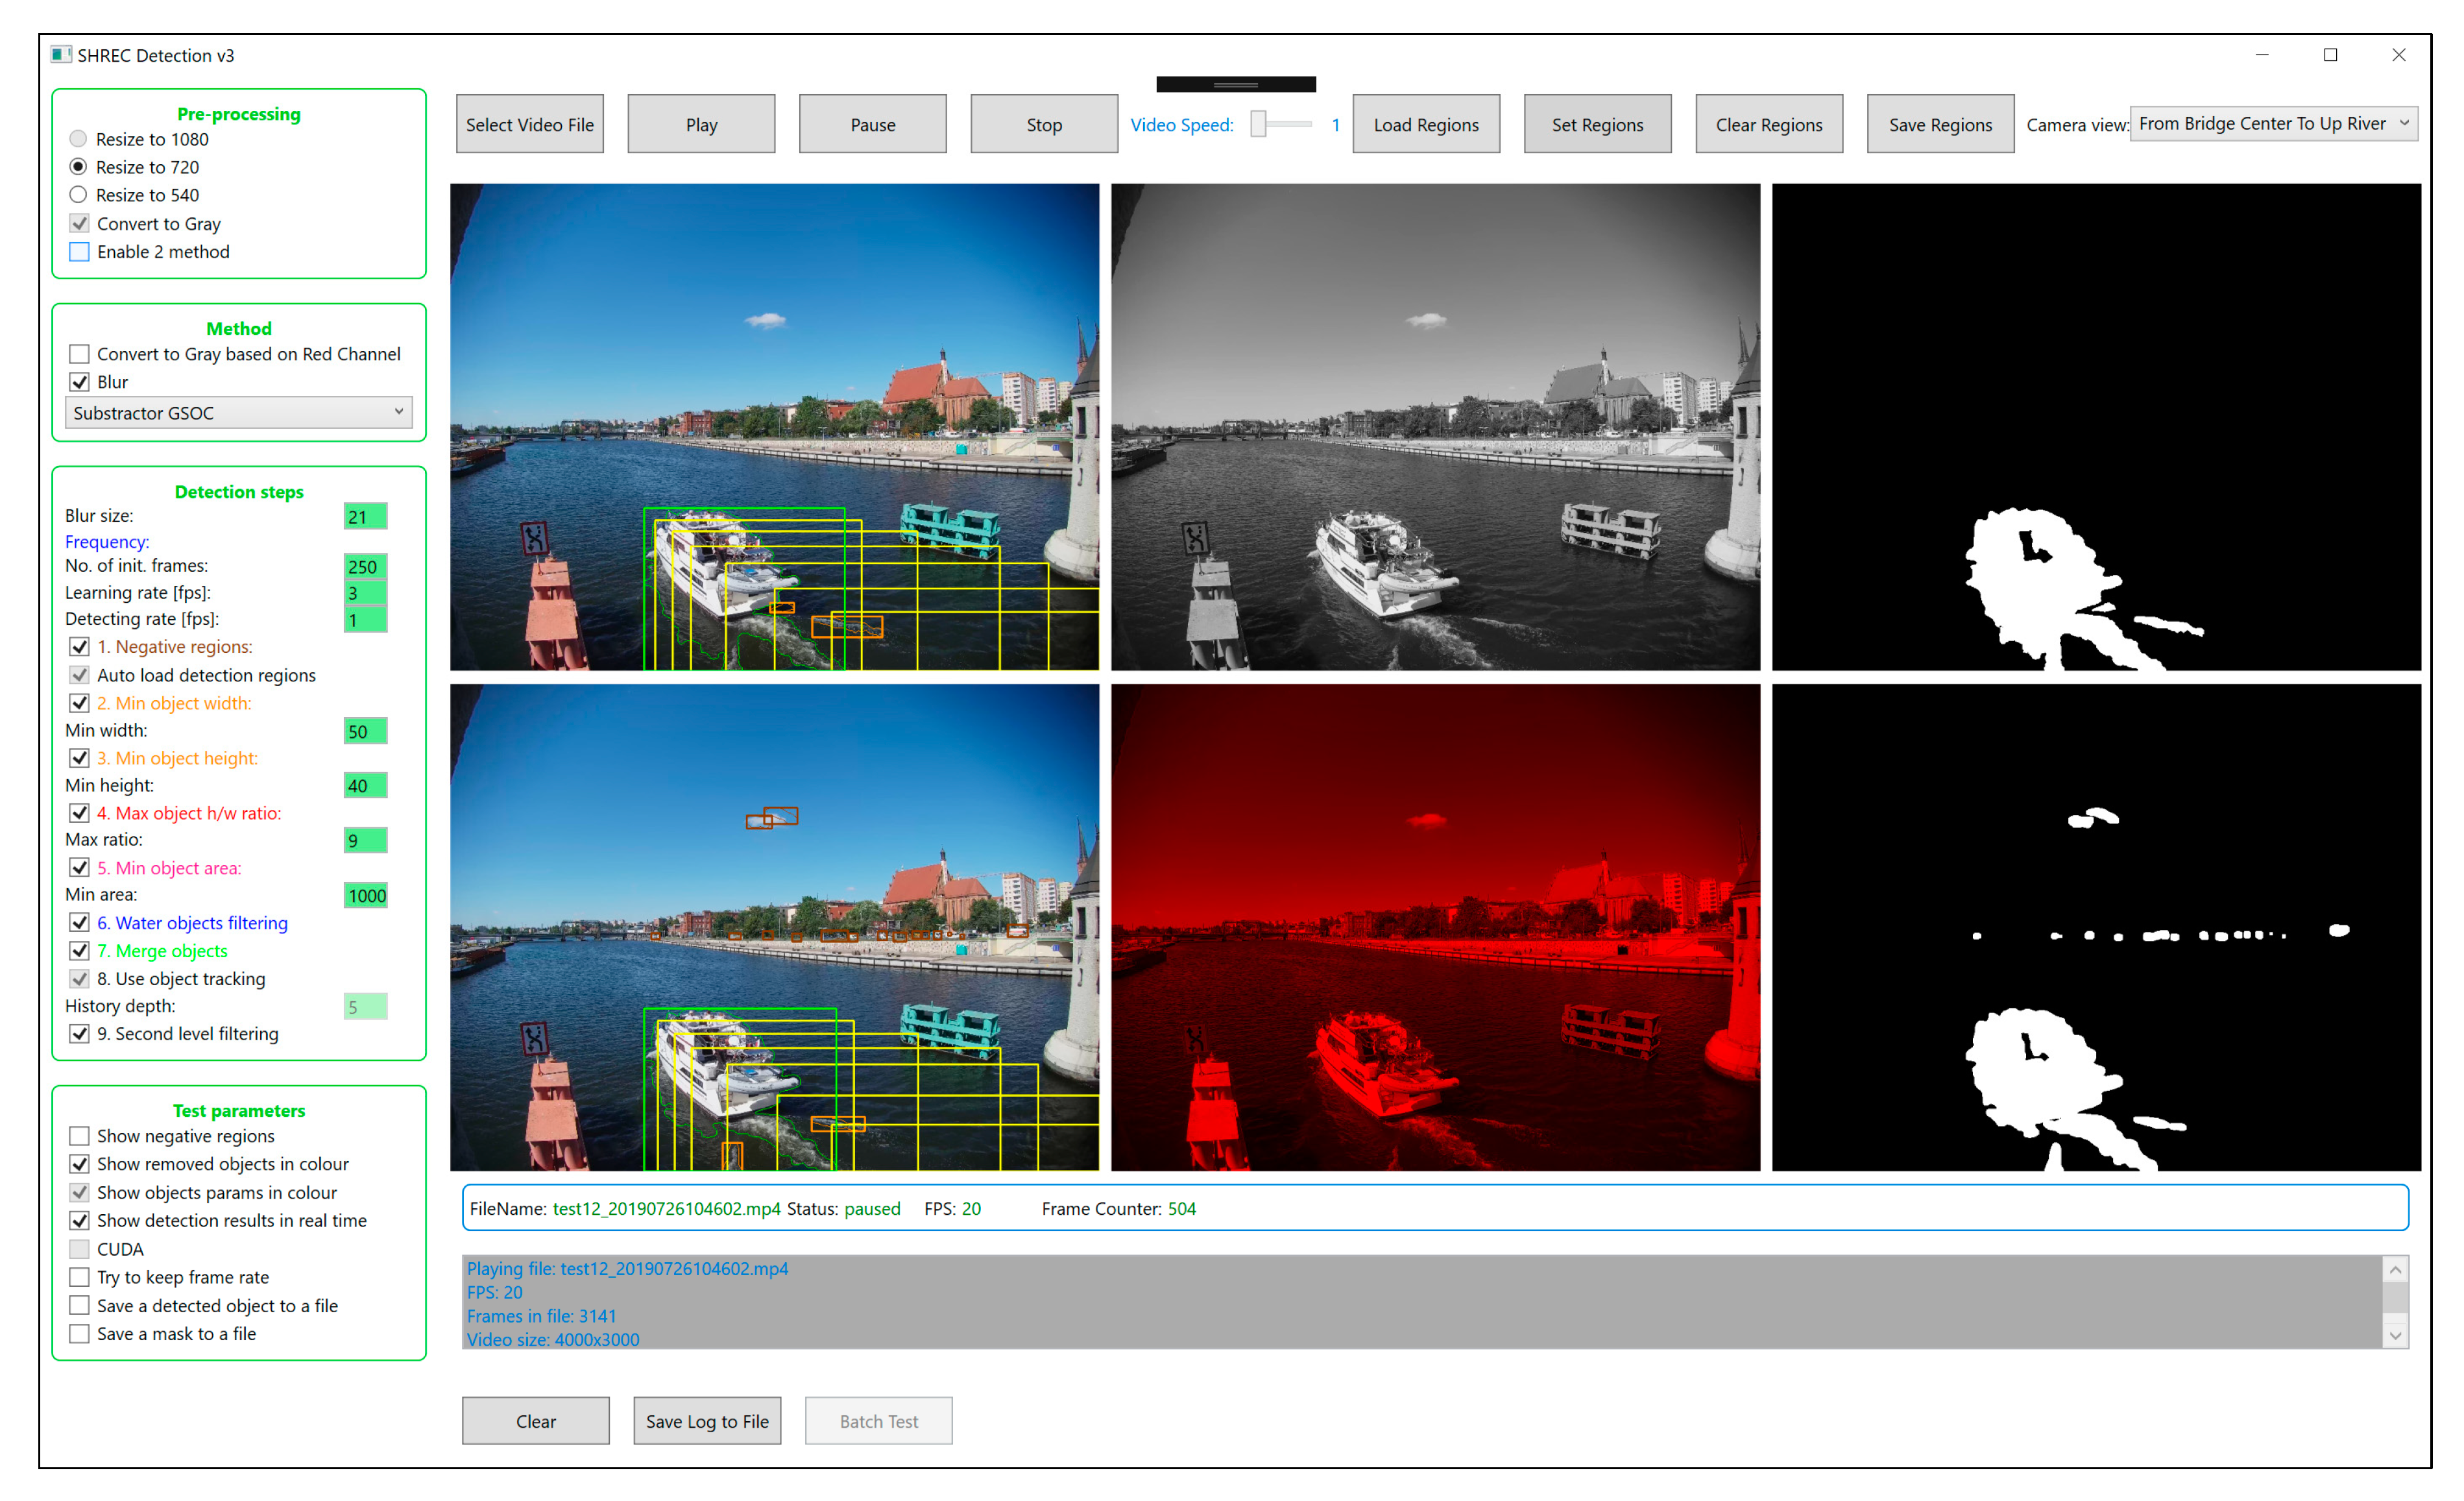2464x1501 pixels.
Task: Enable the Enable 2 method checkbox
Action: click(x=80, y=252)
